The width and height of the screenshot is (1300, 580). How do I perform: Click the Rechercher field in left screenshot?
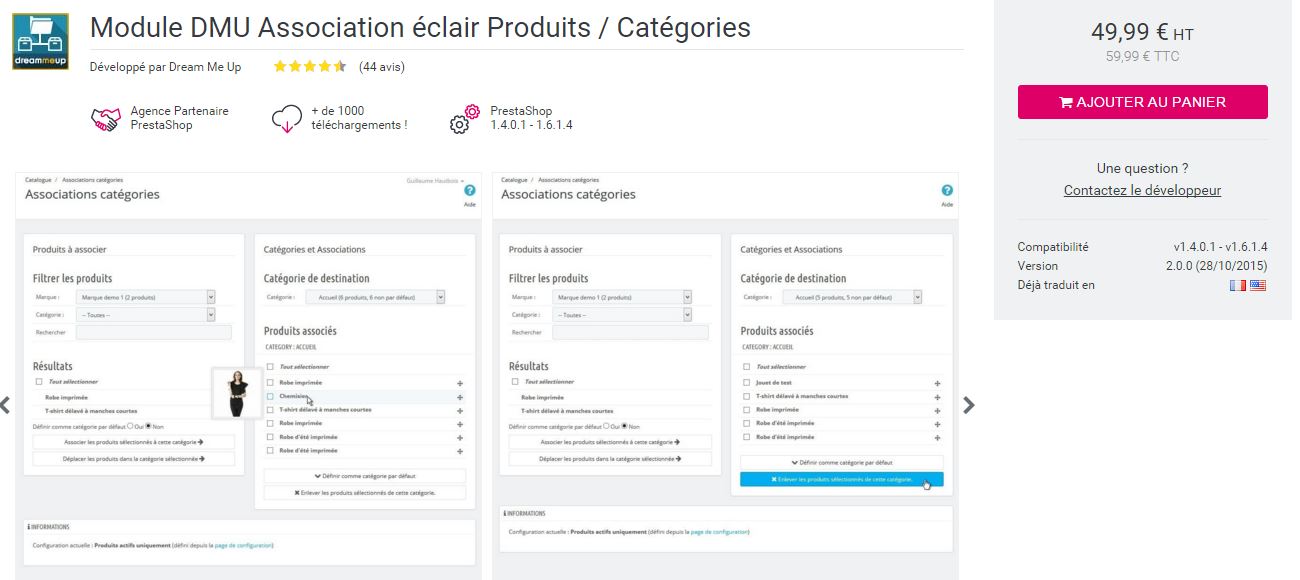(x=154, y=332)
